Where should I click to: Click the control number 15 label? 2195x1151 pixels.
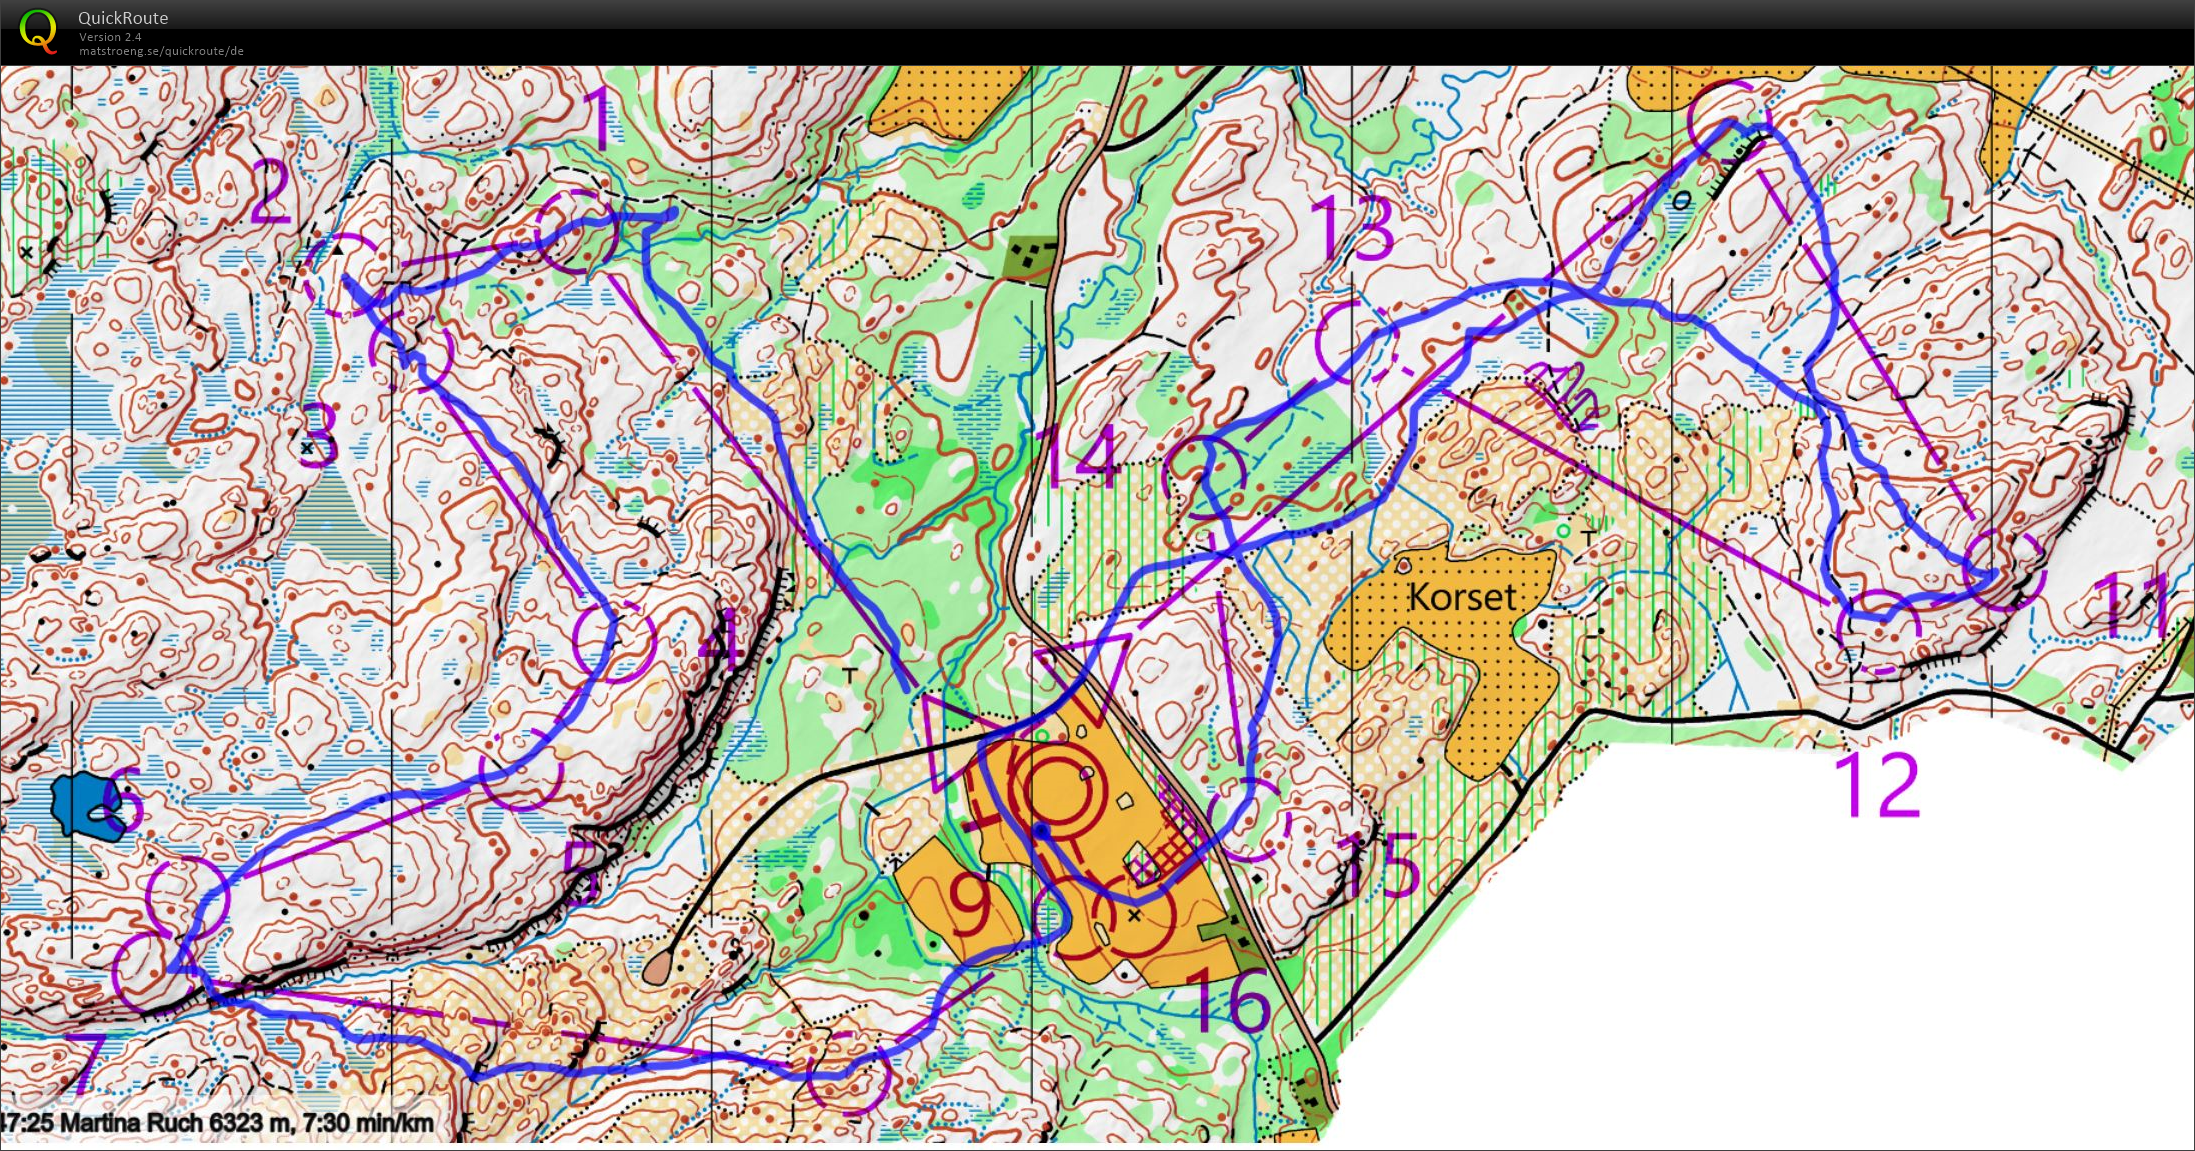(1380, 866)
